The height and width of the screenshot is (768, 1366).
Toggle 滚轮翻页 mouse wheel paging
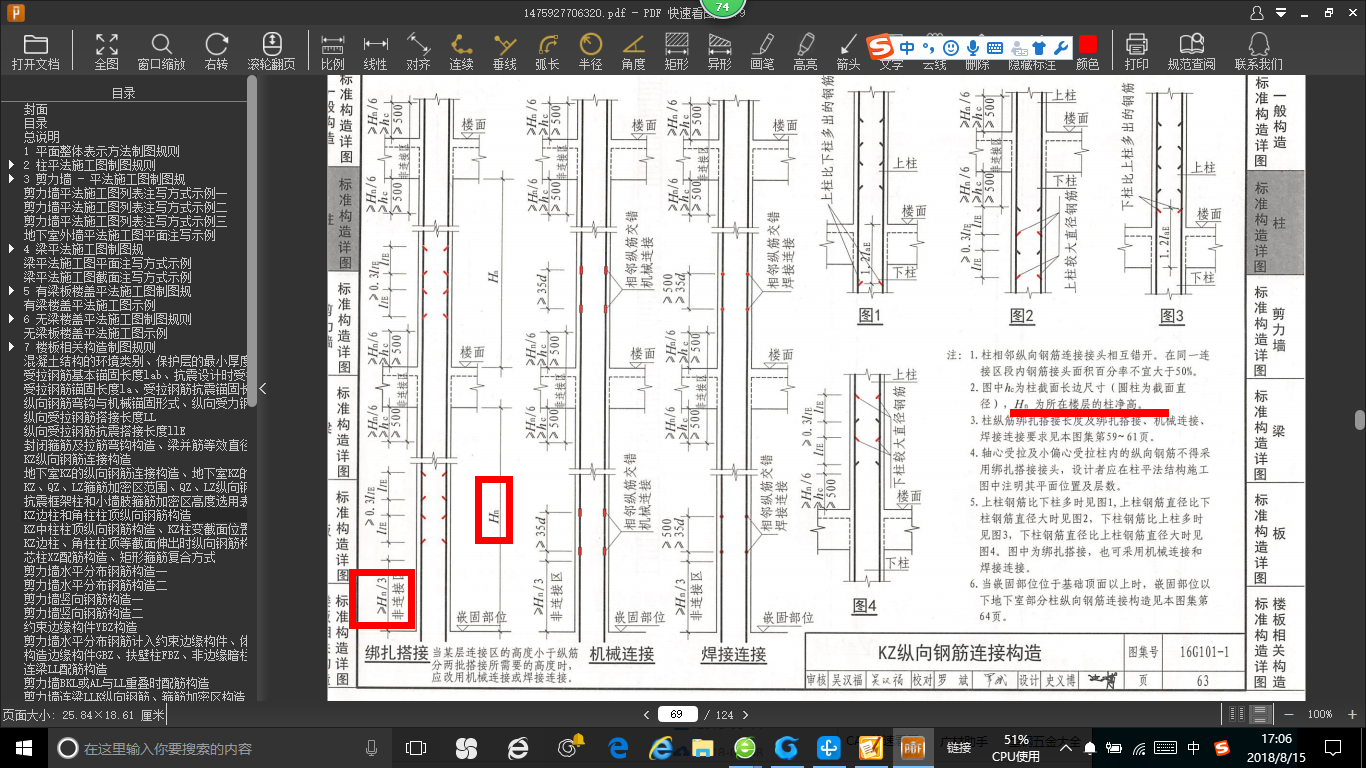point(271,50)
